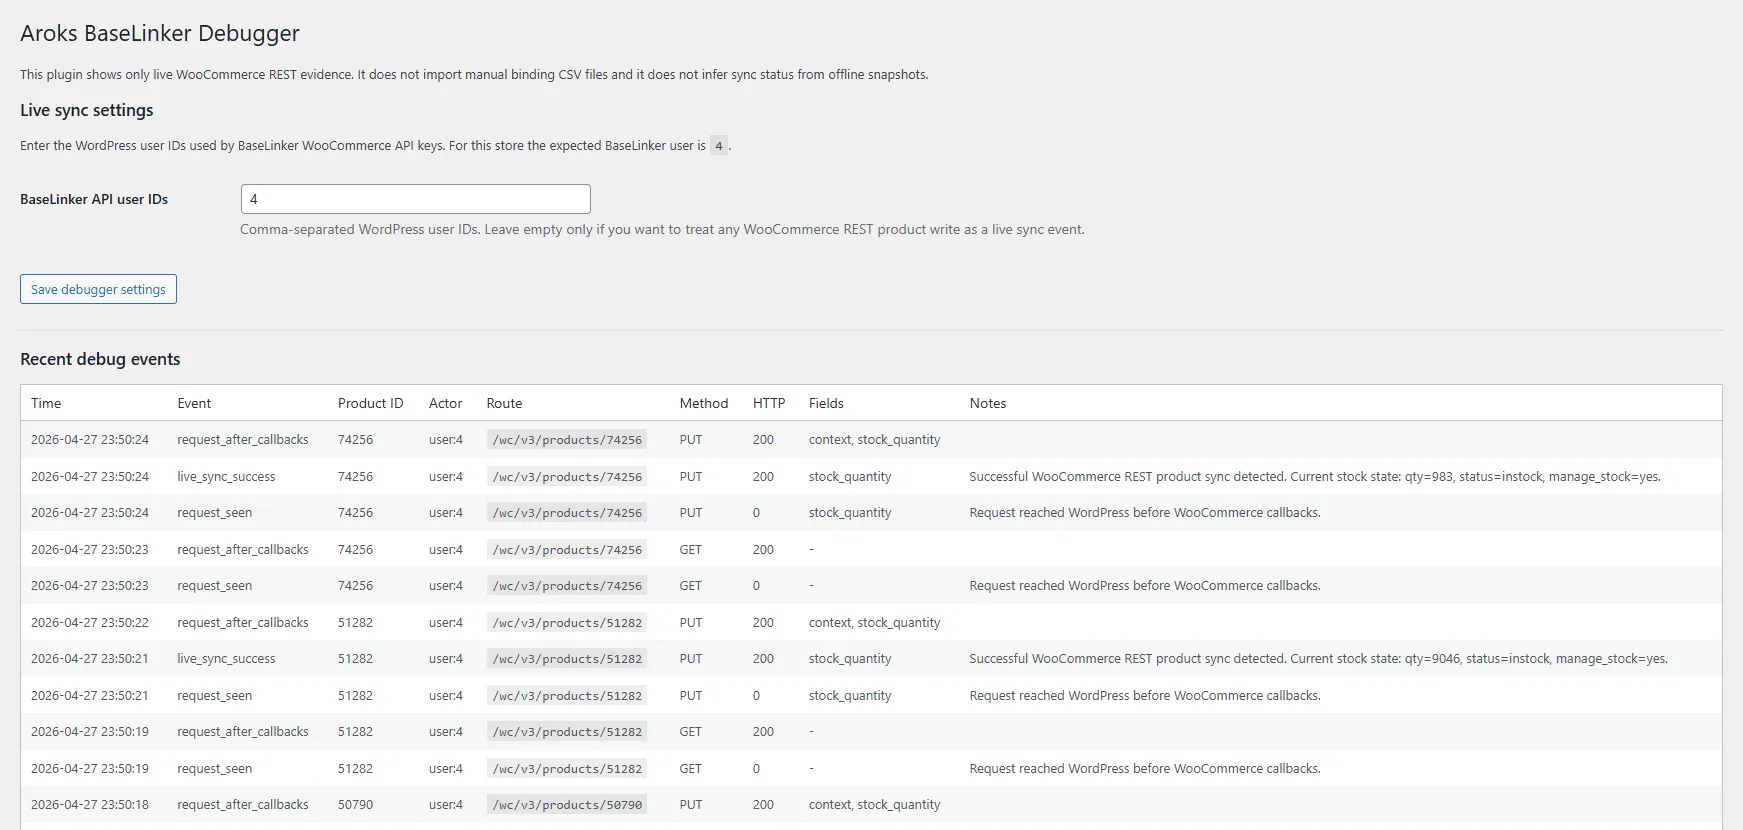Click the Notes column header
Image resolution: width=1743 pixels, height=830 pixels.
pos(988,403)
